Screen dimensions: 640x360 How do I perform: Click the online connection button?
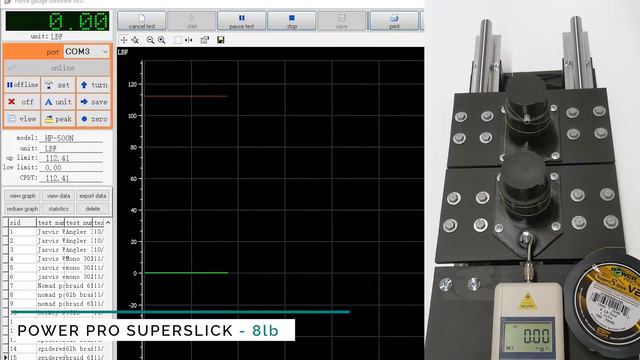pos(57,68)
